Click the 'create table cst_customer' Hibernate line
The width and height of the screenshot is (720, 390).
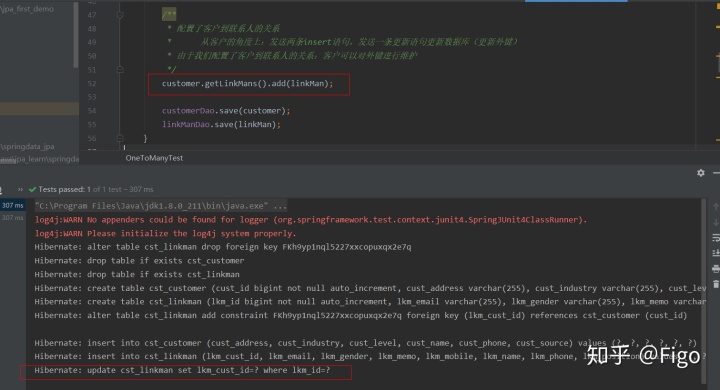(x=370, y=288)
